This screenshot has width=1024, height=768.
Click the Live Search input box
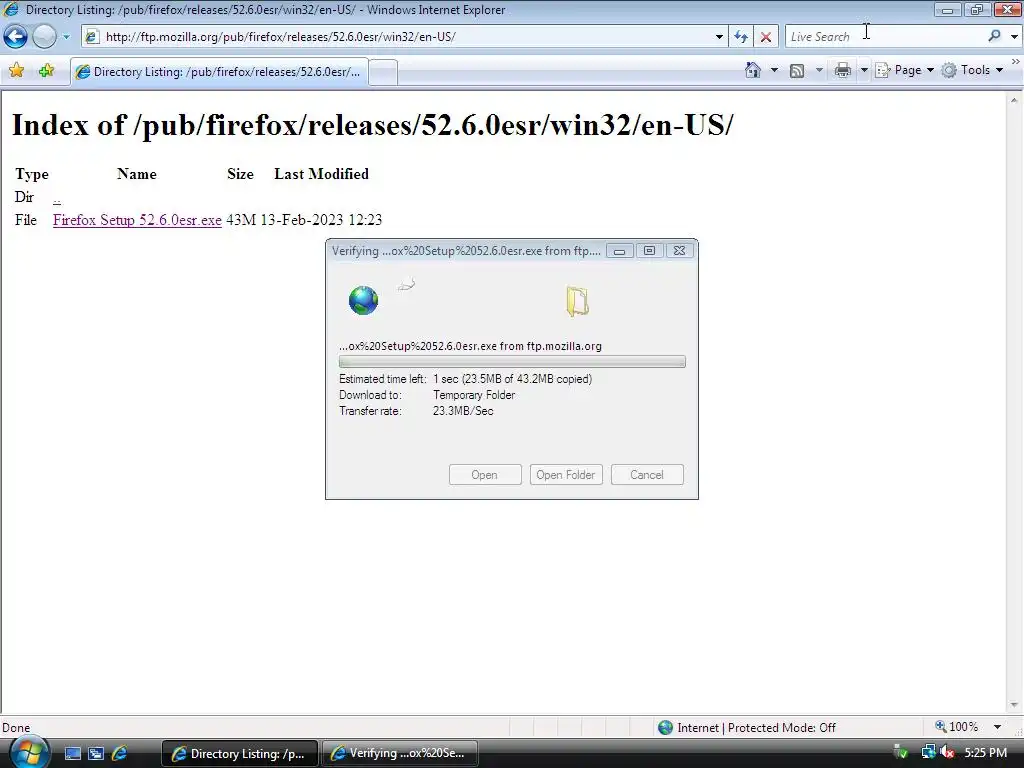click(x=885, y=37)
